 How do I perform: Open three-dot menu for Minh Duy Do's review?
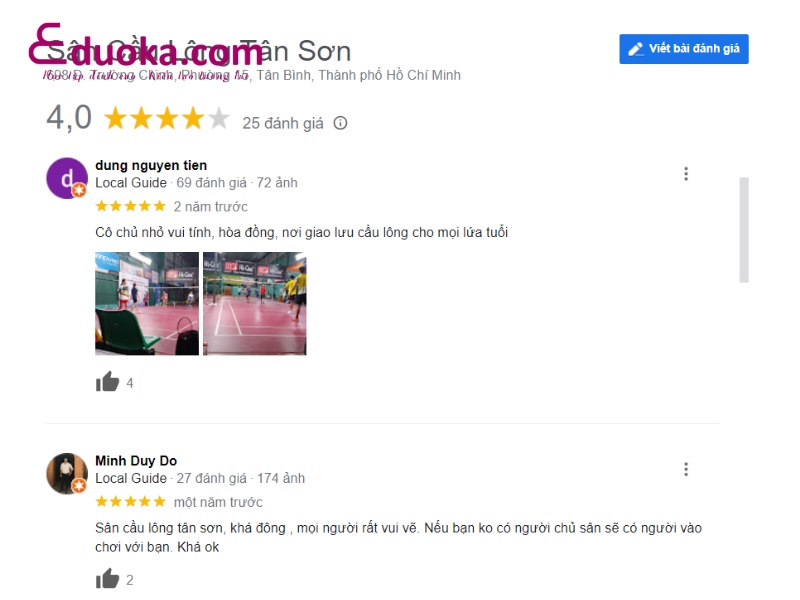tap(686, 469)
